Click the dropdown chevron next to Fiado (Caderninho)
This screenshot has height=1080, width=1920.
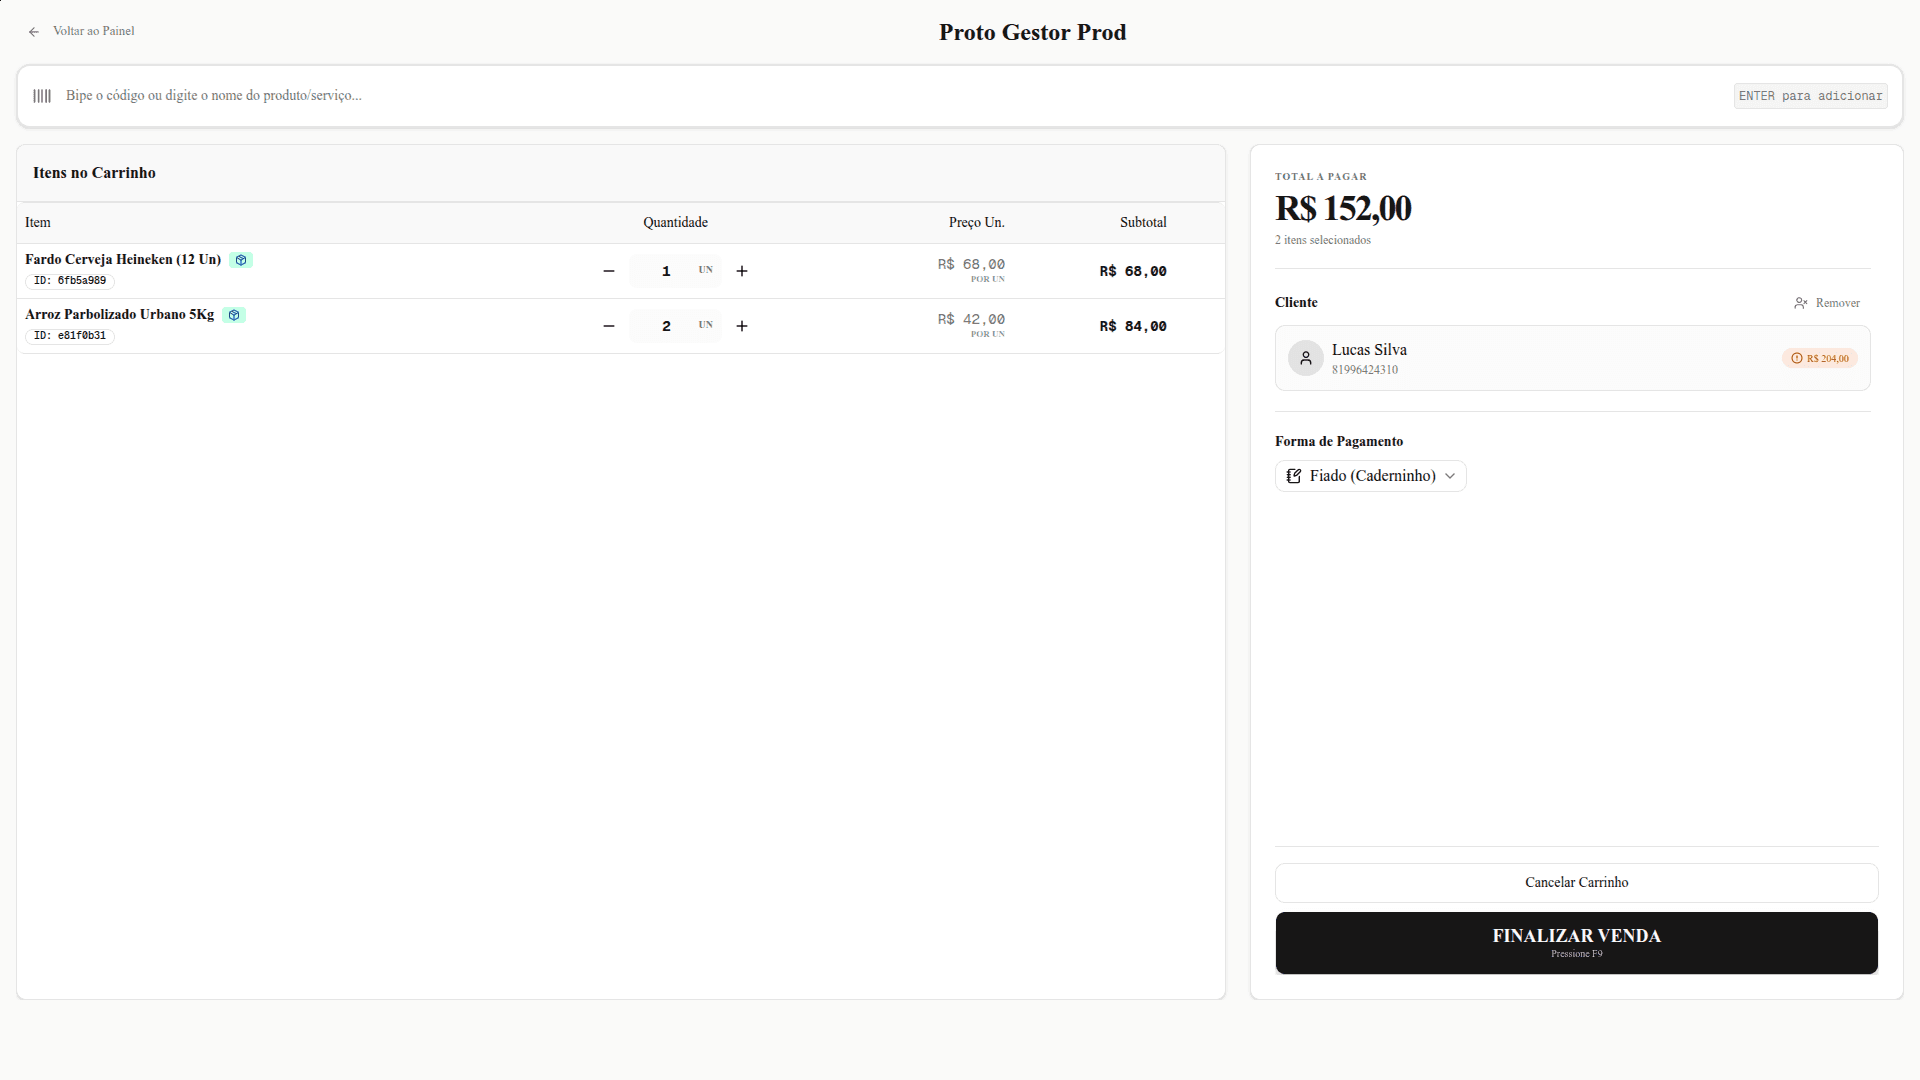1450,476
